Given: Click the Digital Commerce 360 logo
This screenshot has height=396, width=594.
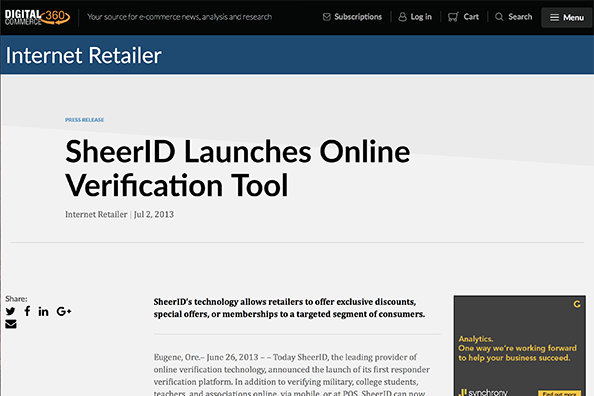Looking at the screenshot, I should tap(38, 17).
